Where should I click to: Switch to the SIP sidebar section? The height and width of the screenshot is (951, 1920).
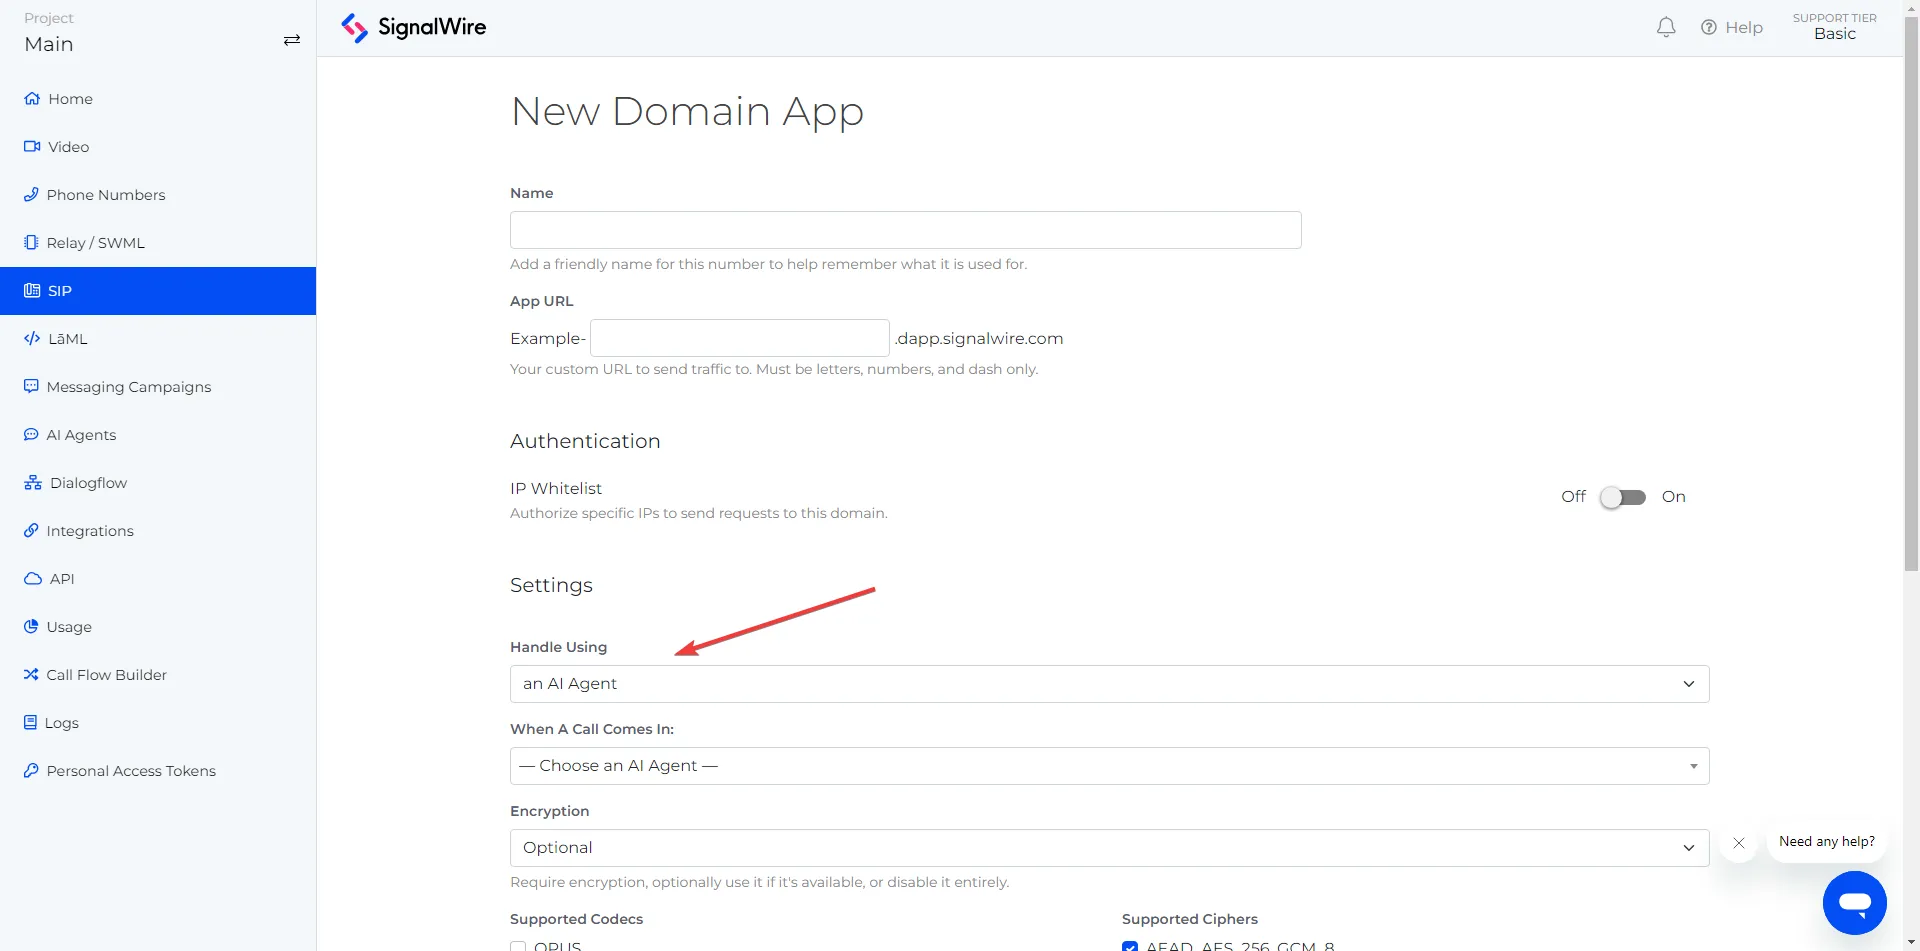coord(59,290)
